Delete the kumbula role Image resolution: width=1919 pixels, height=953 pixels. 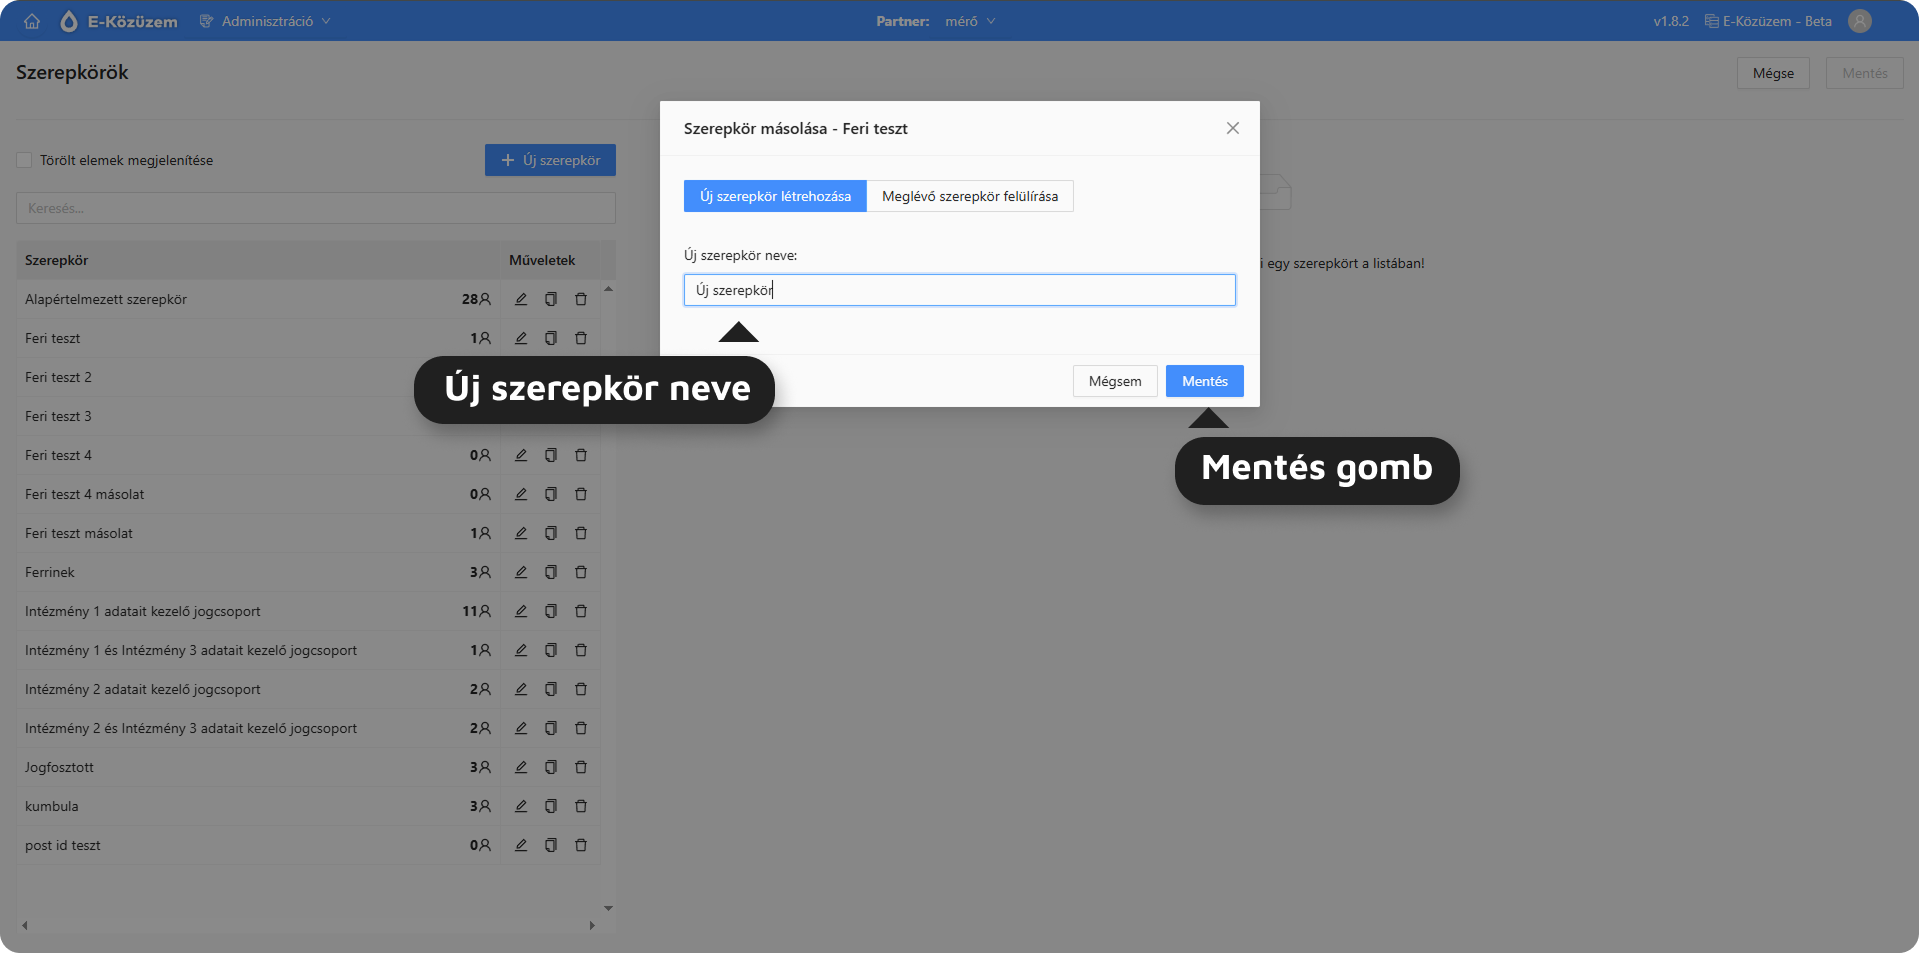[x=581, y=806]
